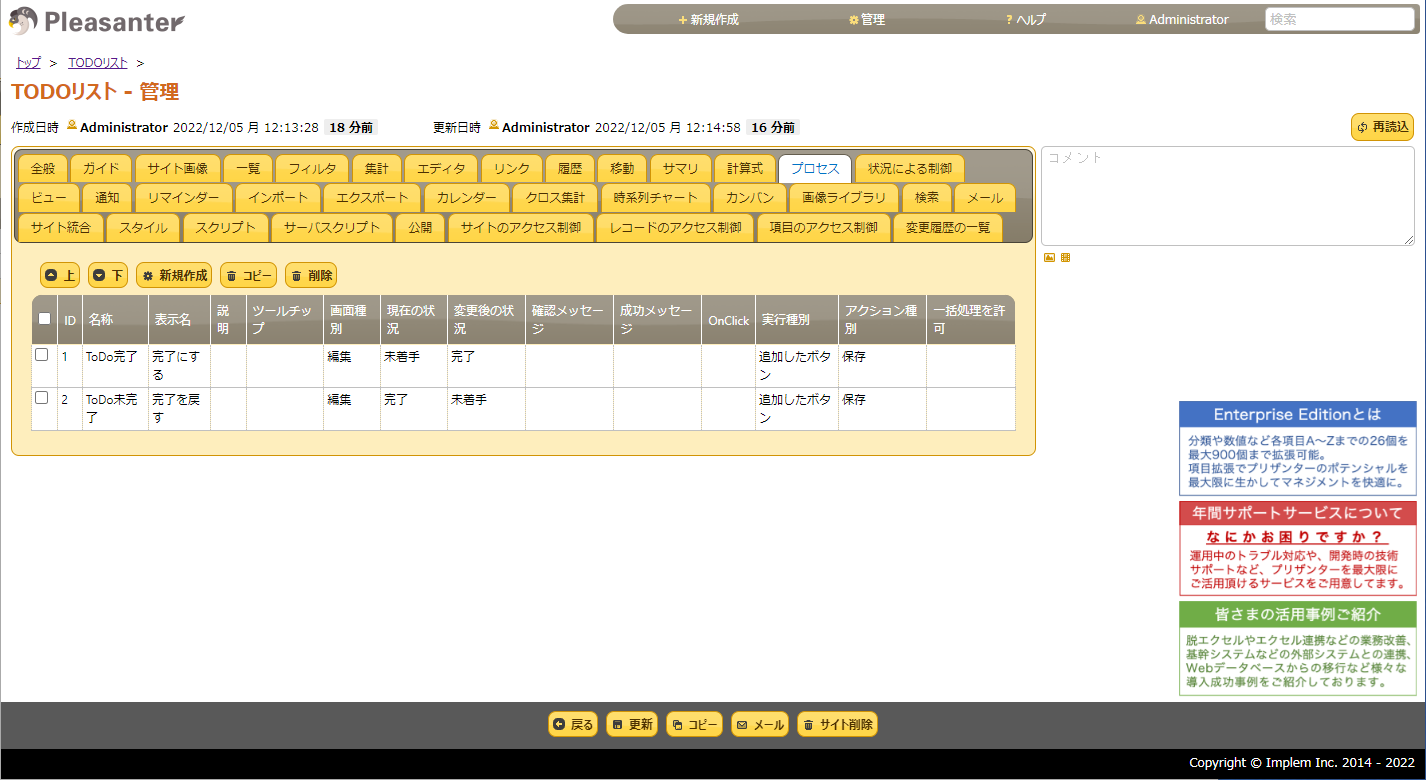Check the checkbox for the ToDo完了 row
This screenshot has width=1426, height=780.
pyautogui.click(x=41, y=354)
